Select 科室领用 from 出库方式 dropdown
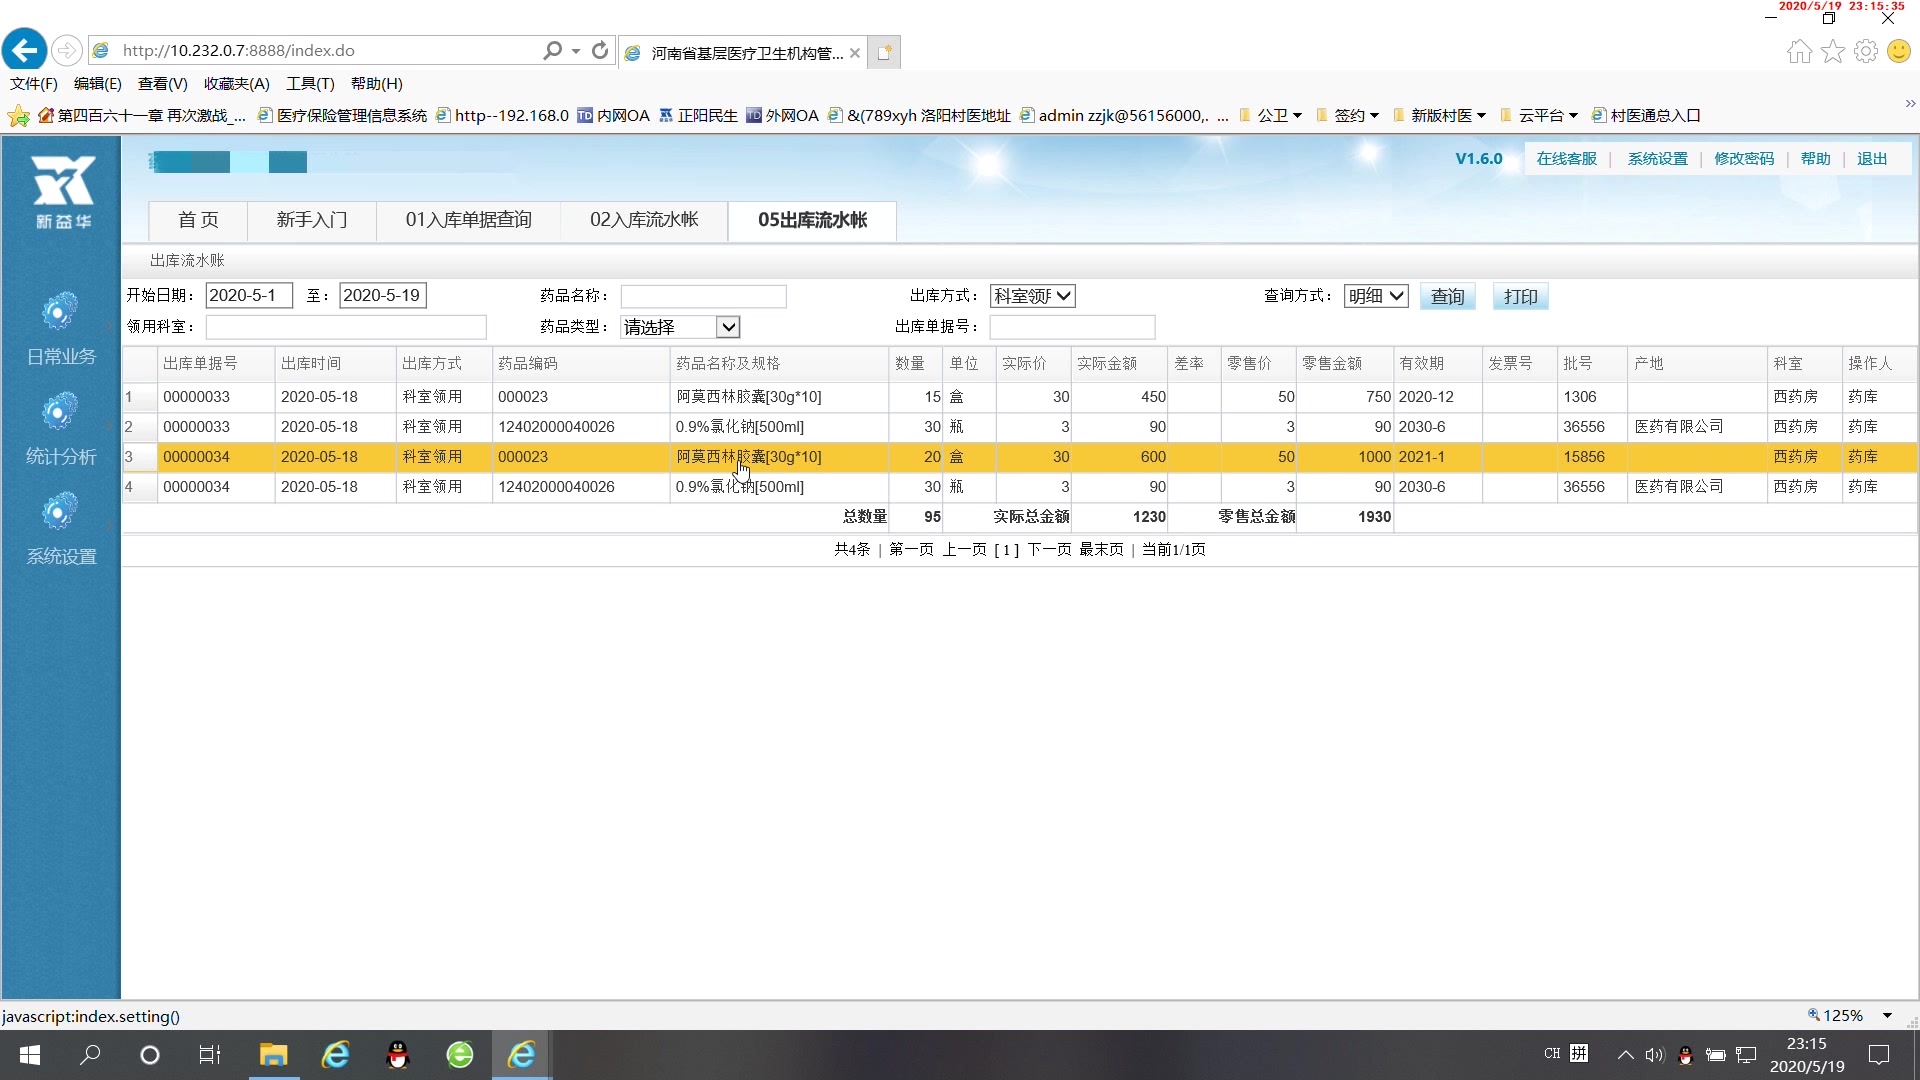The height and width of the screenshot is (1080, 1920). coord(1031,294)
